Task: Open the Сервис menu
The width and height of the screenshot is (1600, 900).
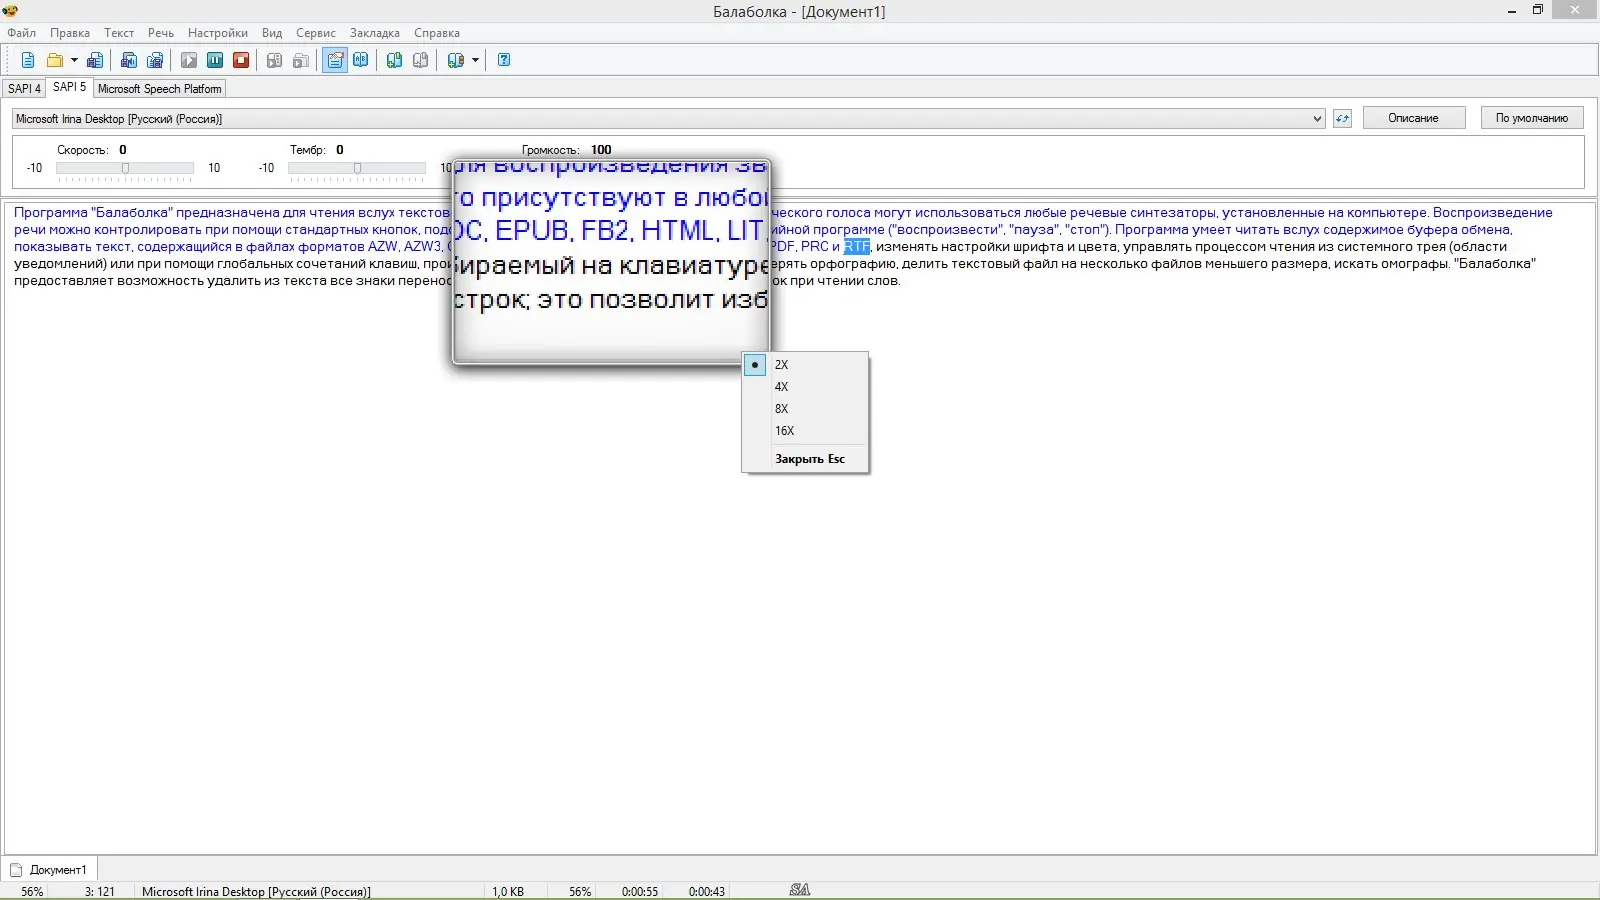Action: pos(316,33)
